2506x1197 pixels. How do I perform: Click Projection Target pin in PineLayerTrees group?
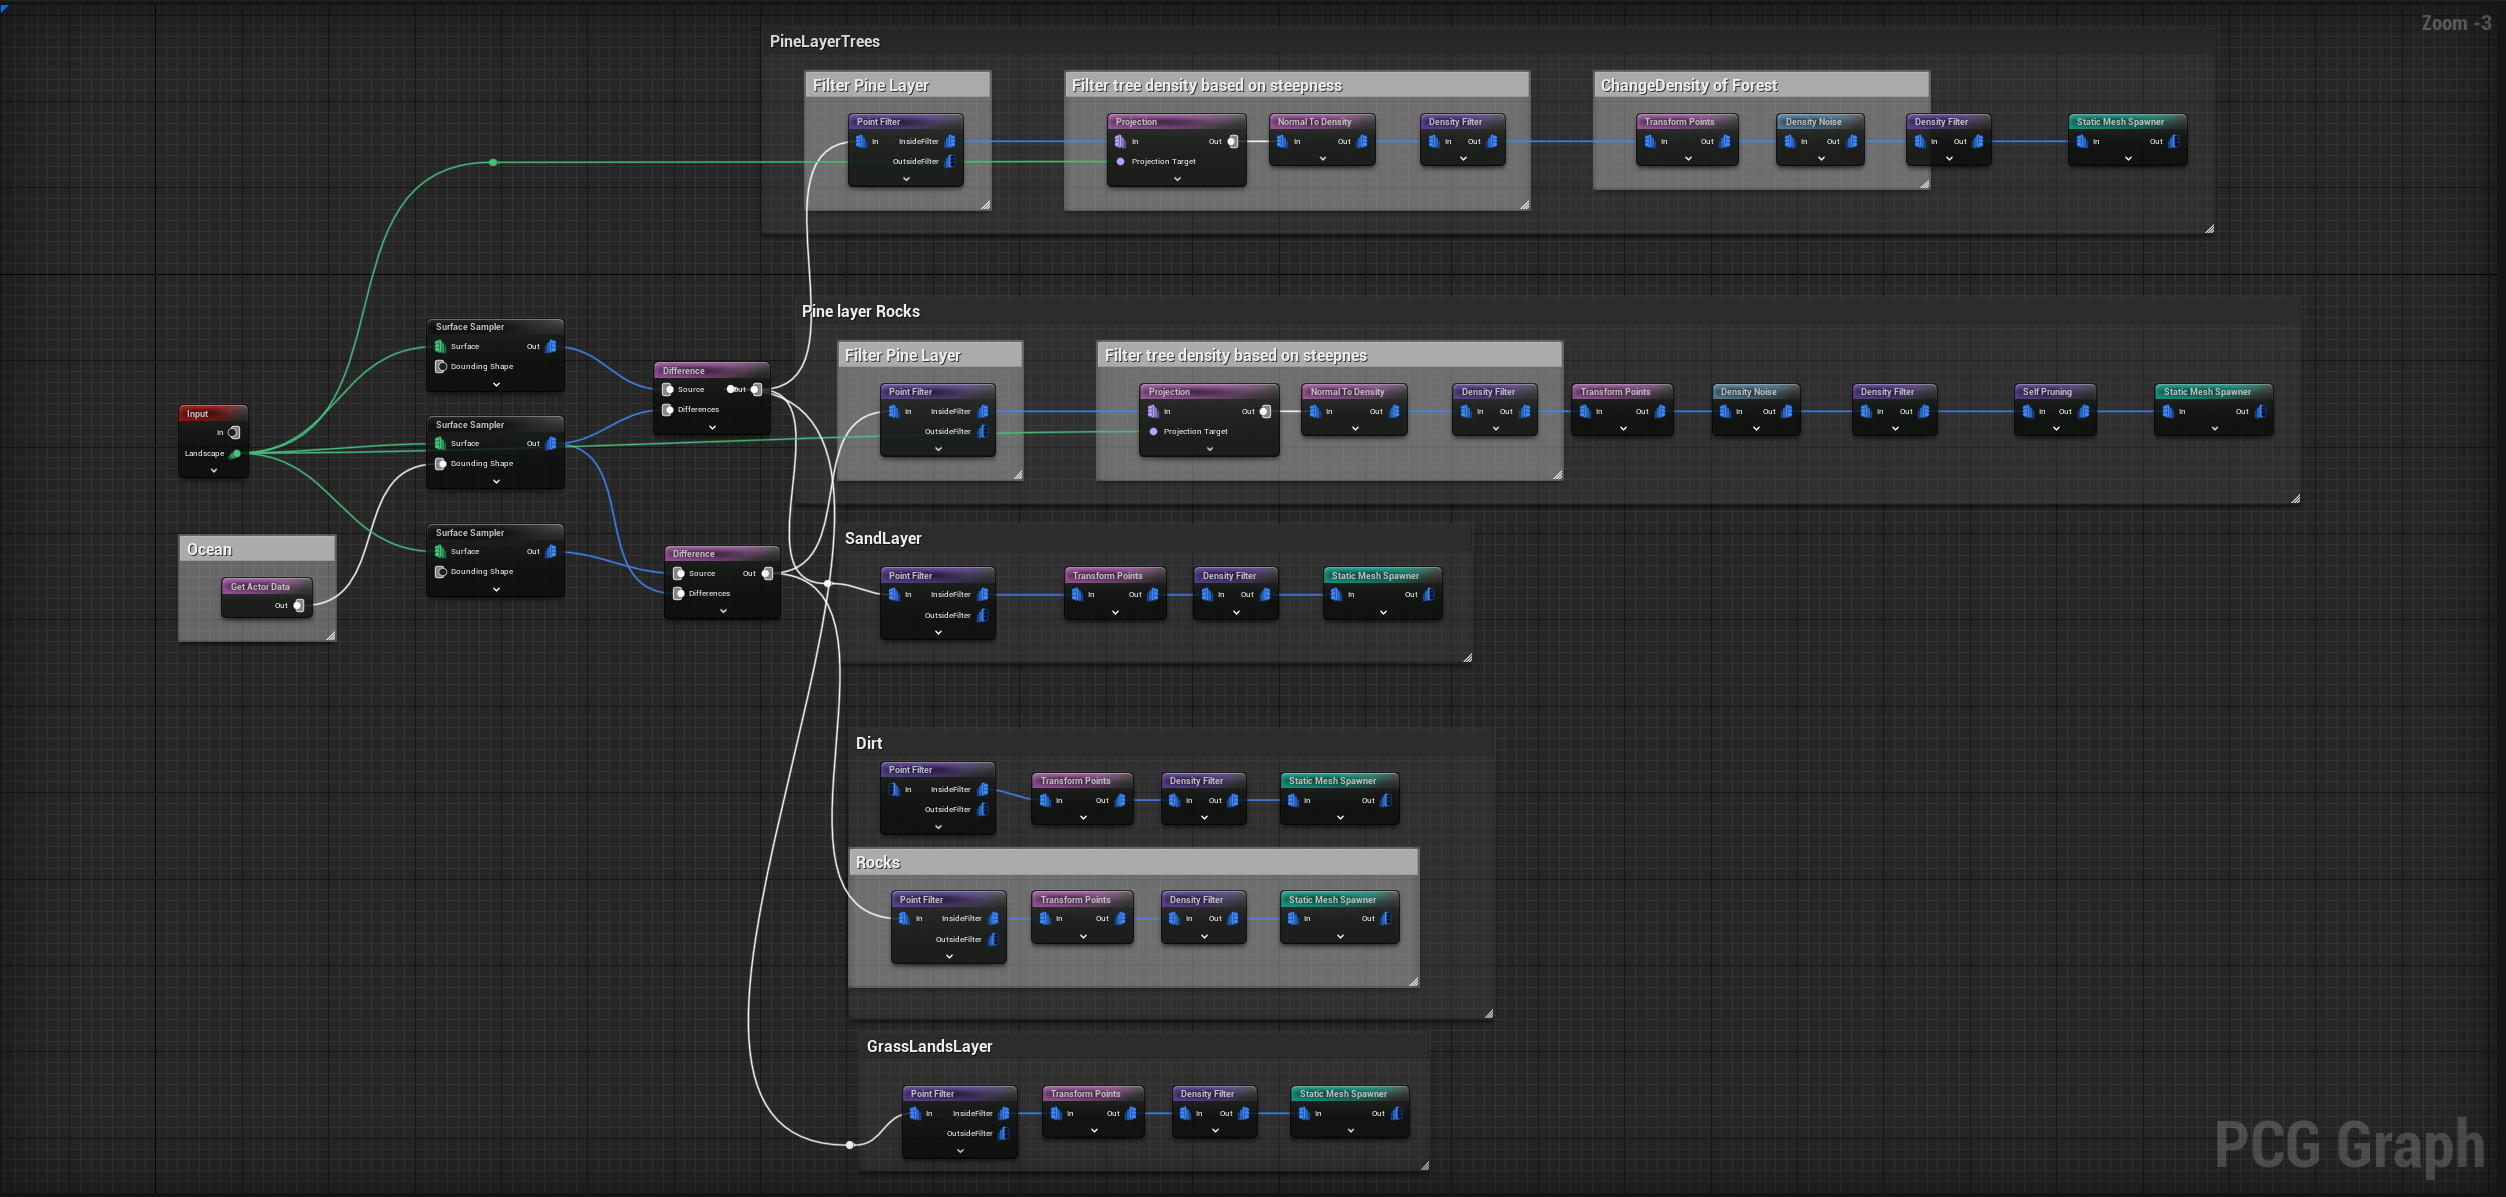1121,162
